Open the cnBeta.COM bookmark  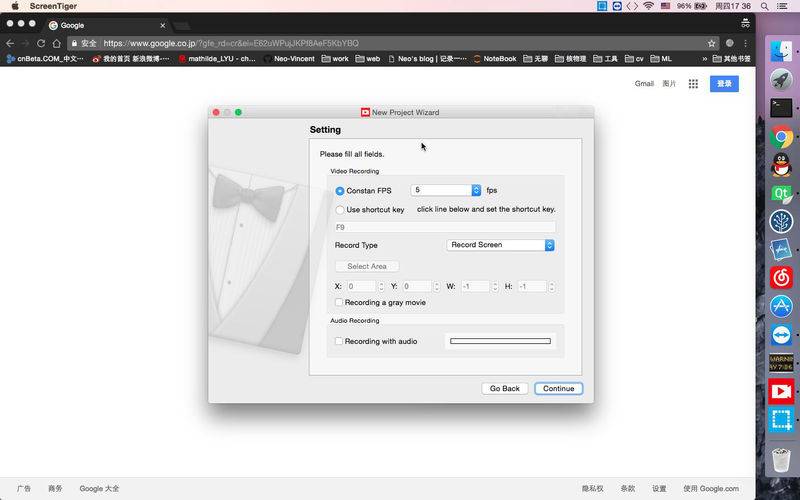(45, 59)
